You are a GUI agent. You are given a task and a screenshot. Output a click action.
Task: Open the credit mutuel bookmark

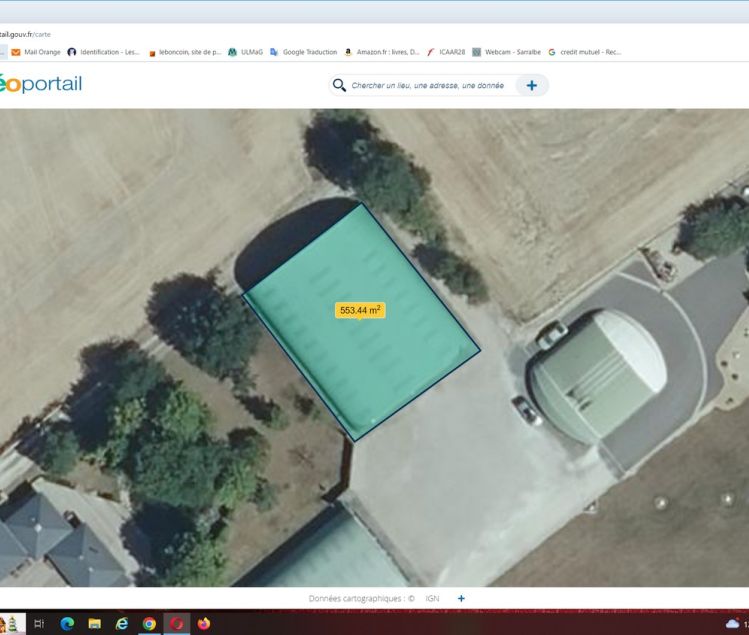coord(585,52)
